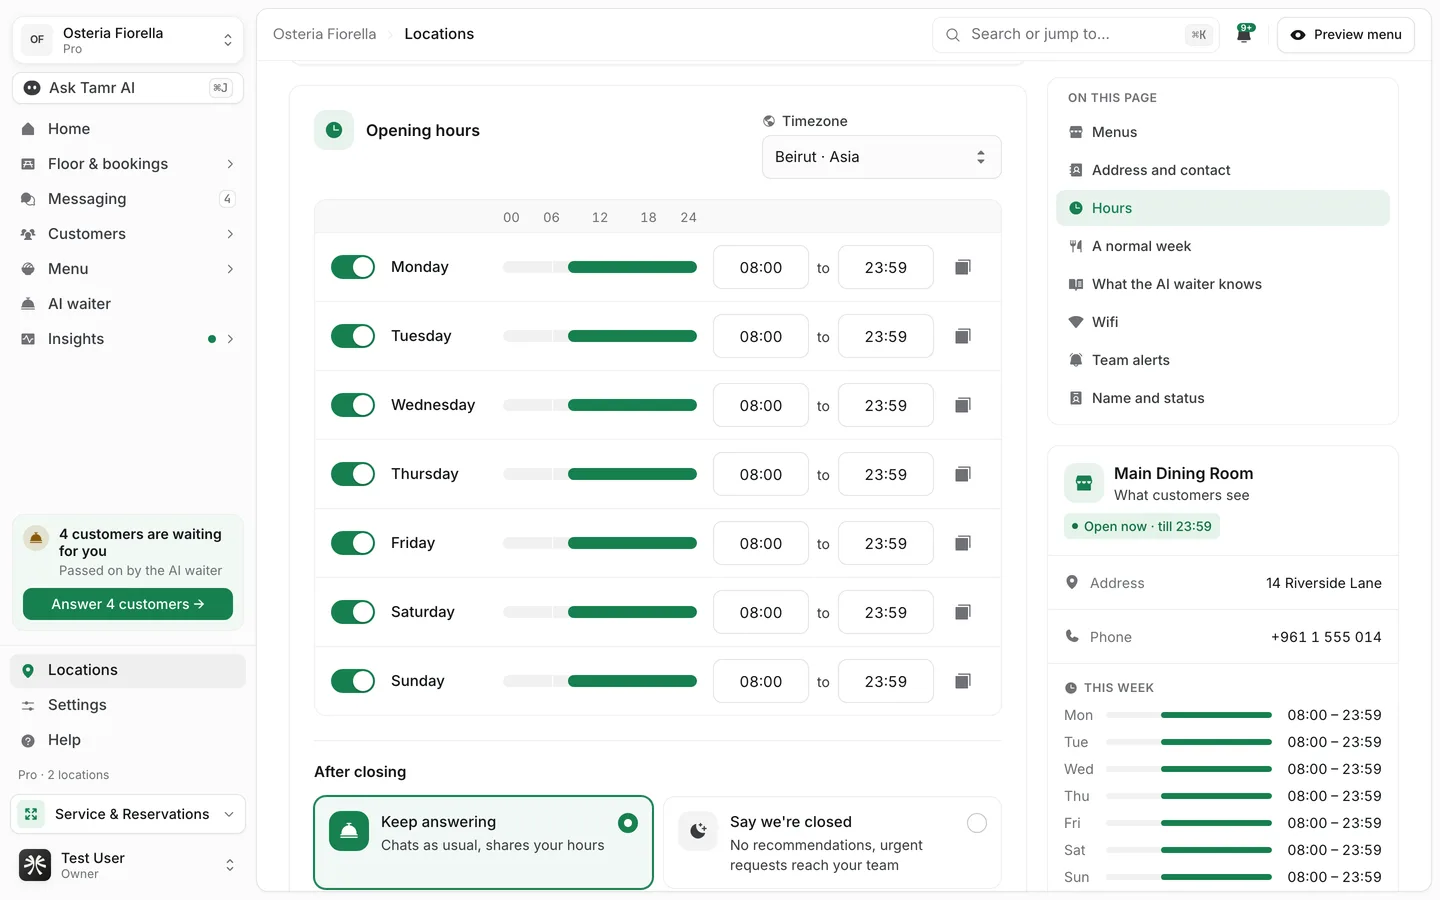
Task: Click the Test User avatar icon
Action: (x=35, y=865)
